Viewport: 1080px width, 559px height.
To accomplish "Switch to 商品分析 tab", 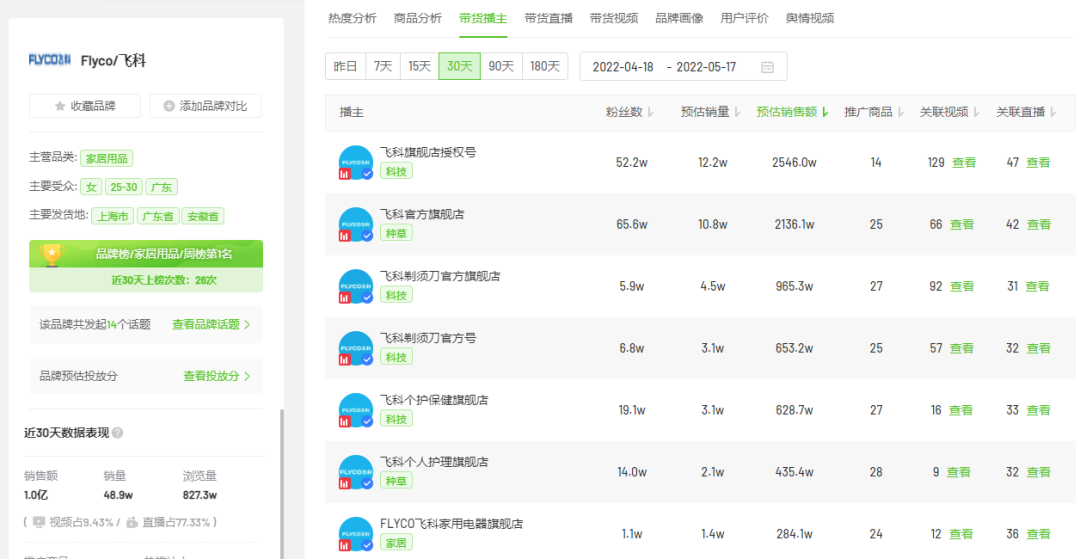I will coord(418,19).
